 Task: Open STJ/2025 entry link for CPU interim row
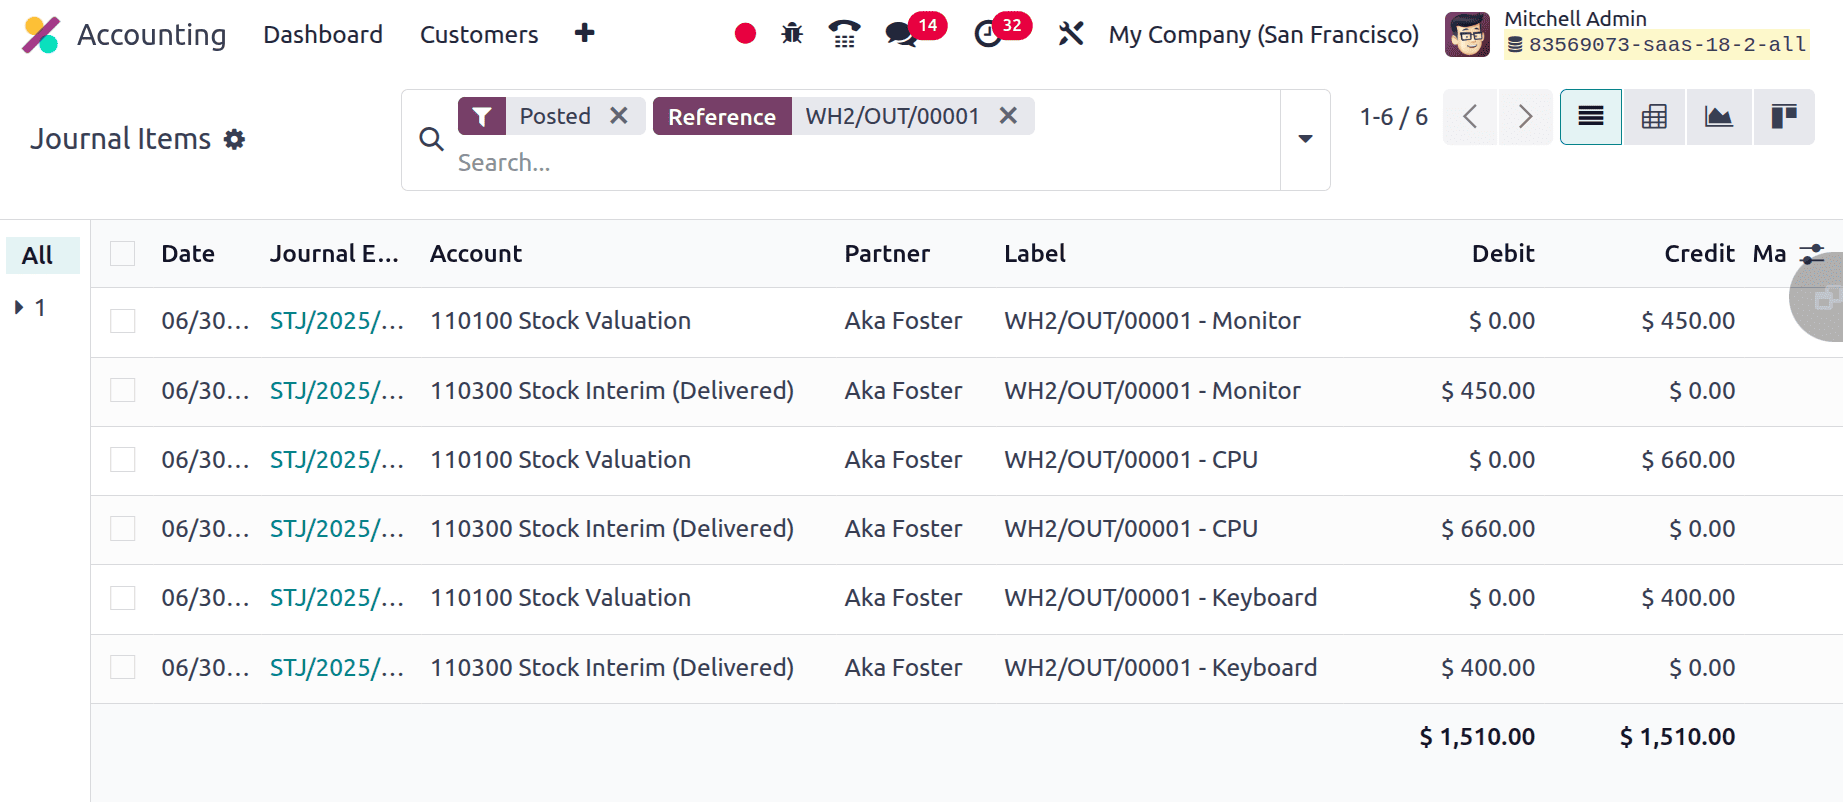coord(337,528)
